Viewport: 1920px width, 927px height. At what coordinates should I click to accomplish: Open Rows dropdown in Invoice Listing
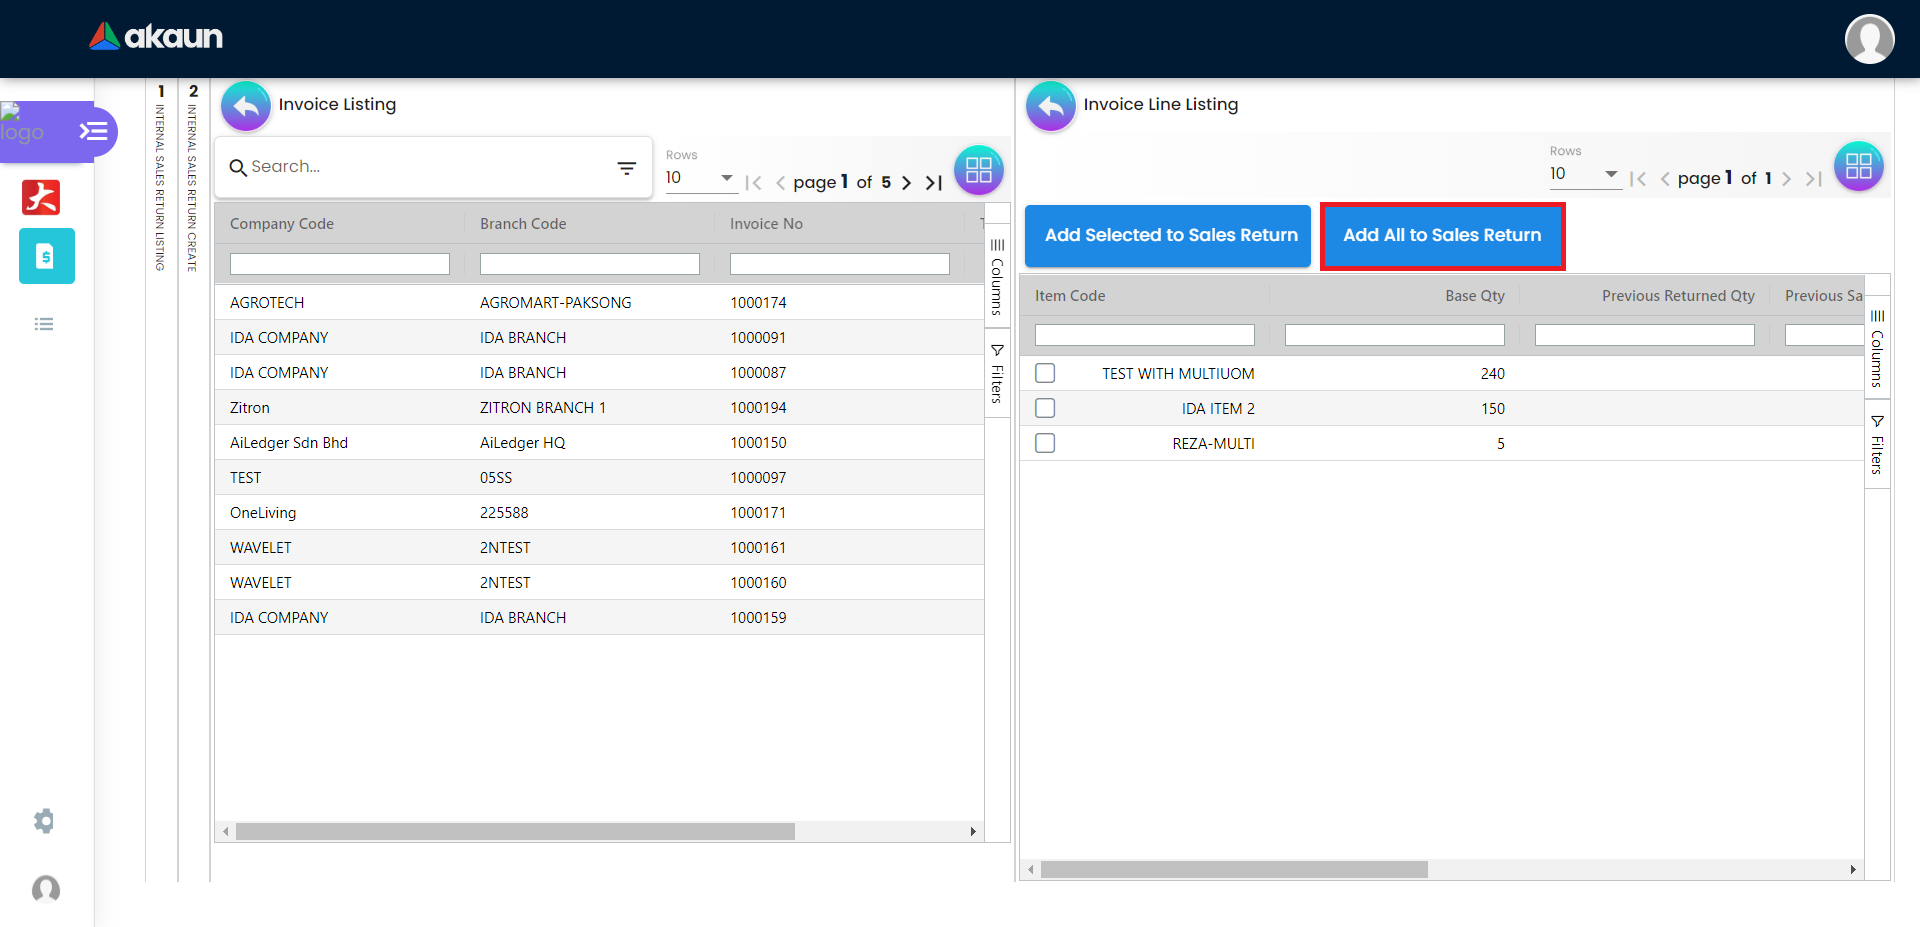click(700, 178)
